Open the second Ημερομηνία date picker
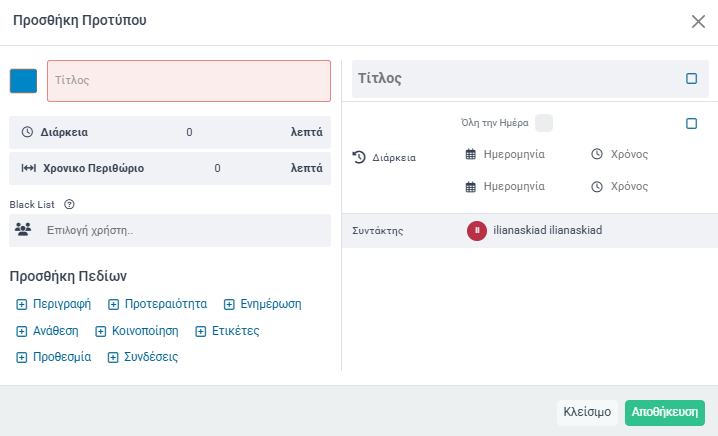The width and height of the screenshot is (718, 436). click(x=514, y=186)
